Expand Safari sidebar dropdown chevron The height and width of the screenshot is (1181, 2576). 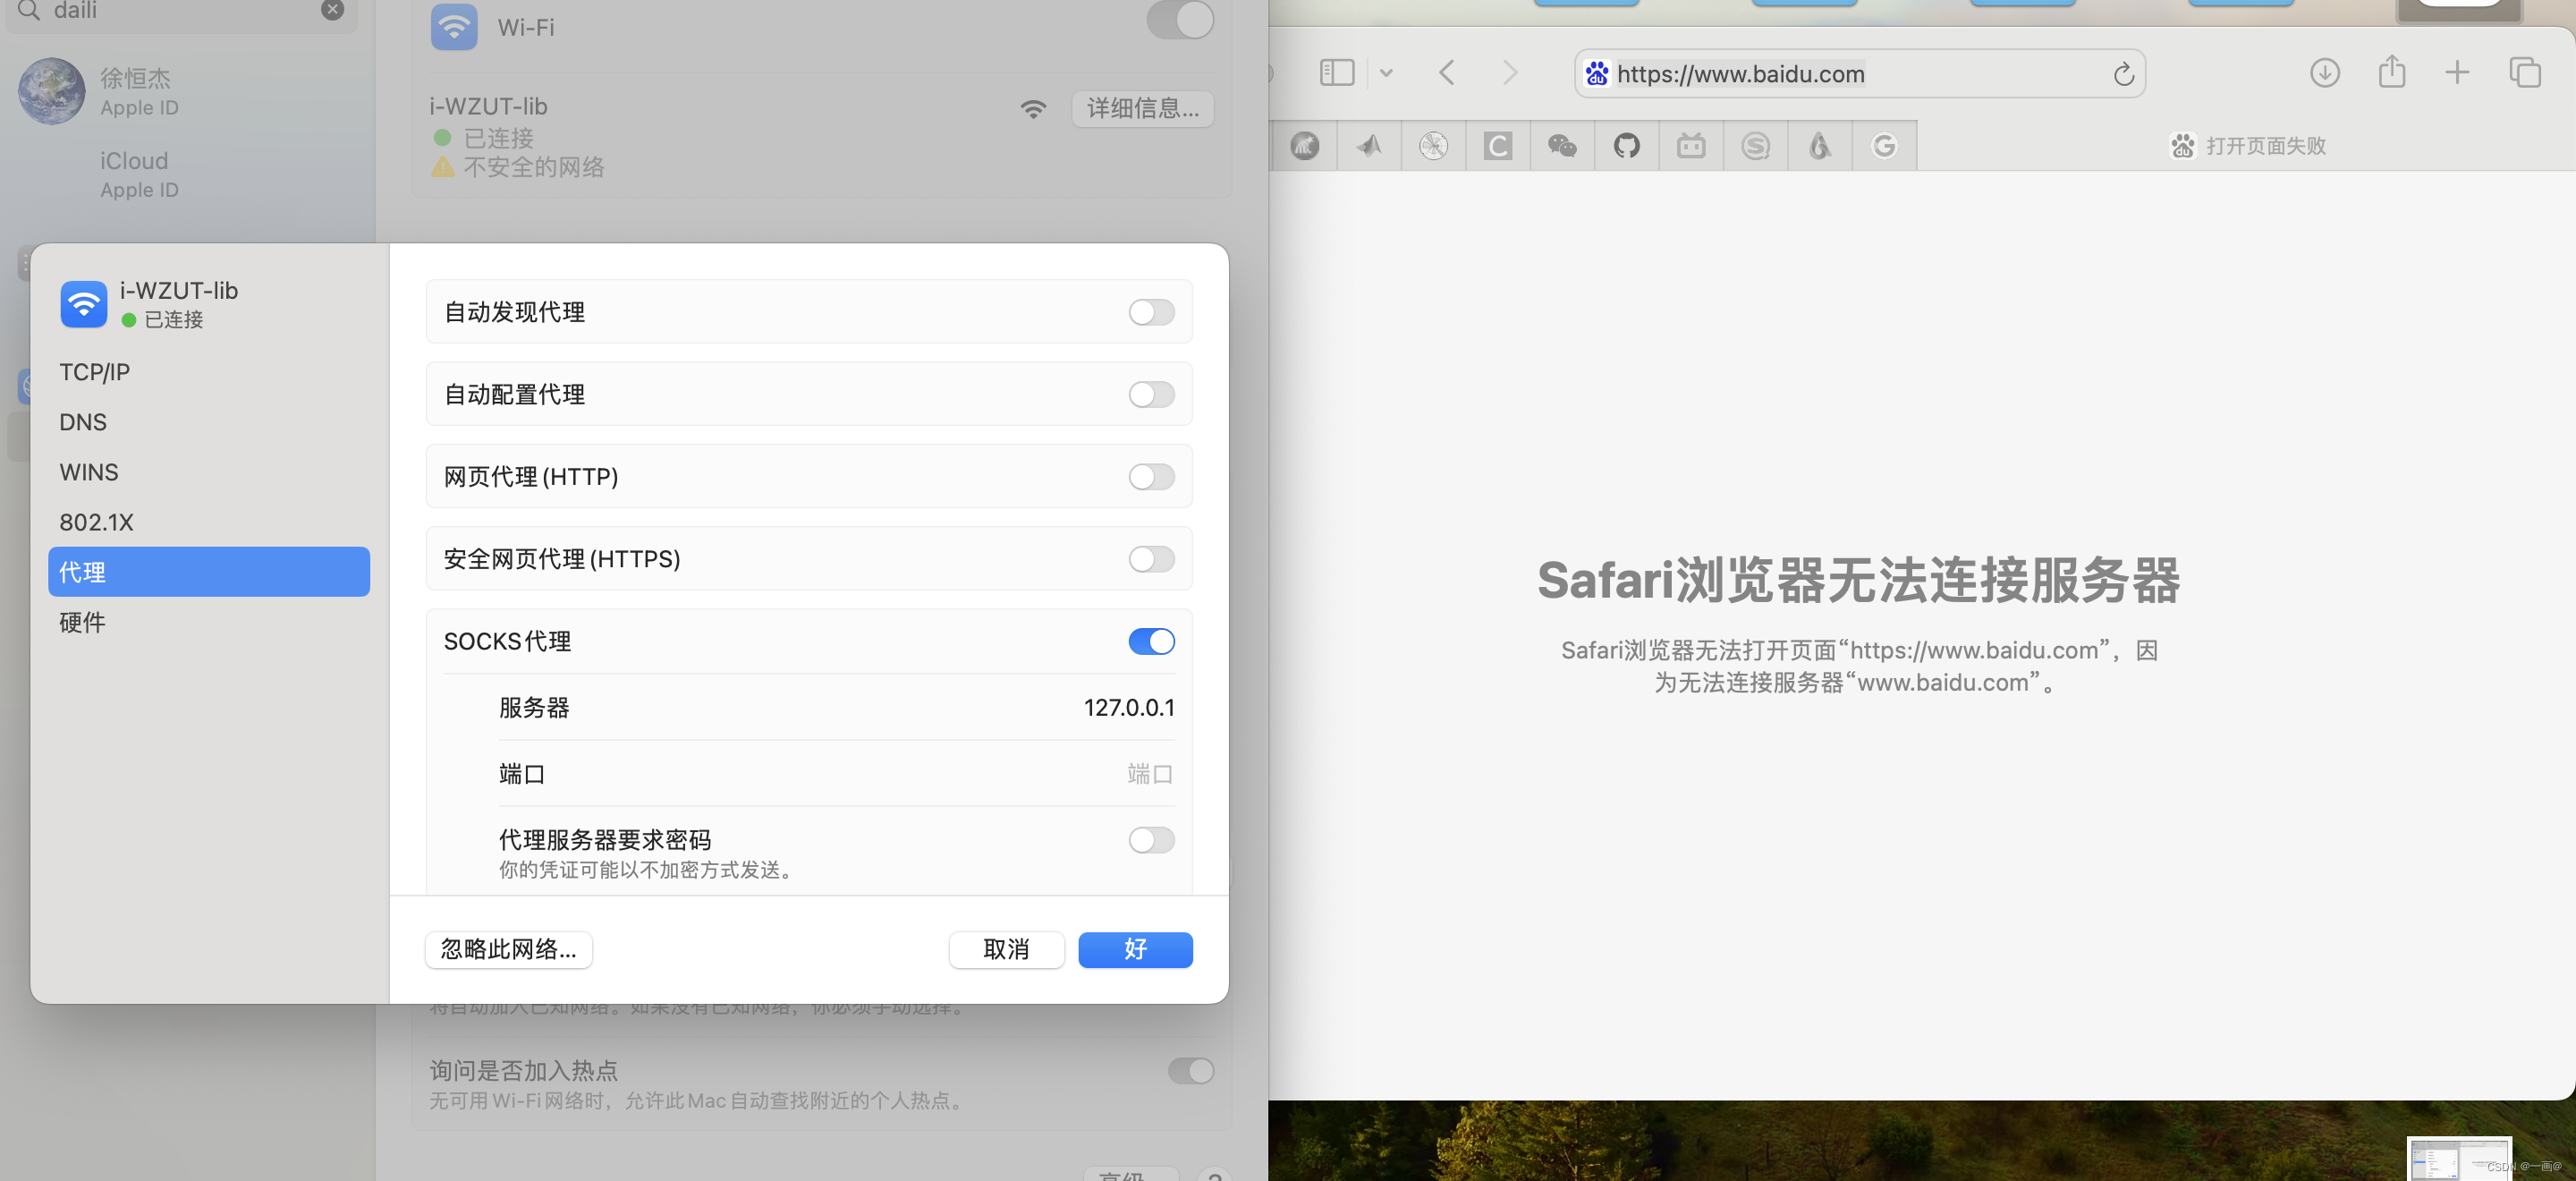tap(1386, 73)
